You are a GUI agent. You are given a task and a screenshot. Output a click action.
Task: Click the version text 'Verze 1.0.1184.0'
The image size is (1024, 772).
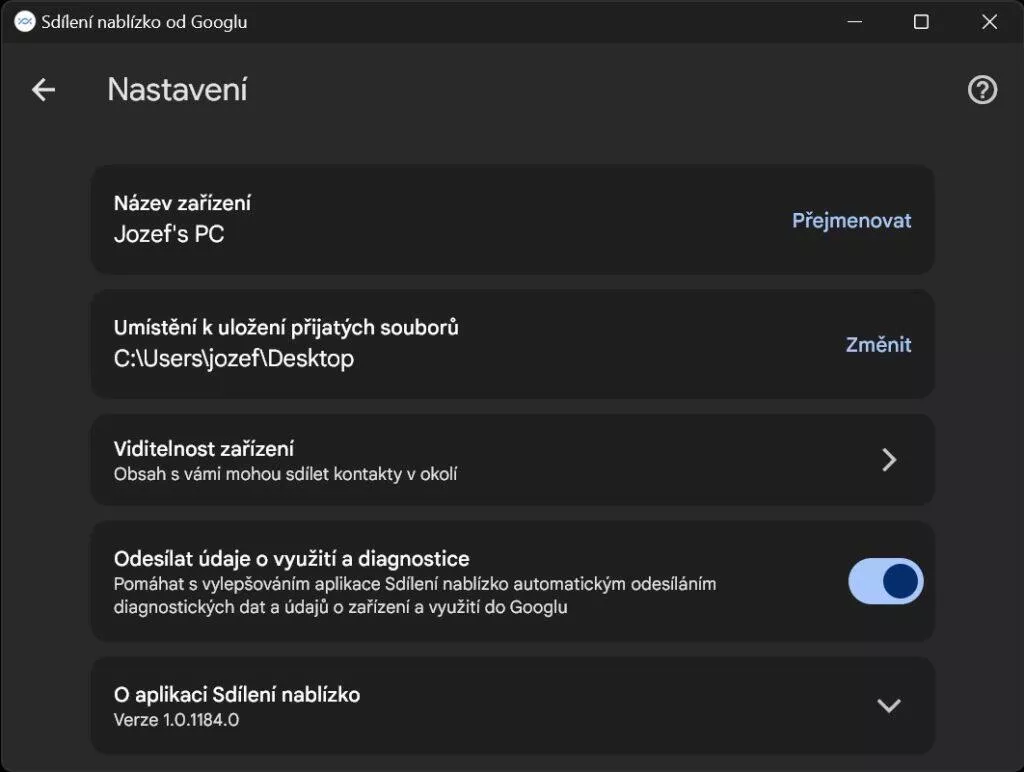(x=176, y=720)
